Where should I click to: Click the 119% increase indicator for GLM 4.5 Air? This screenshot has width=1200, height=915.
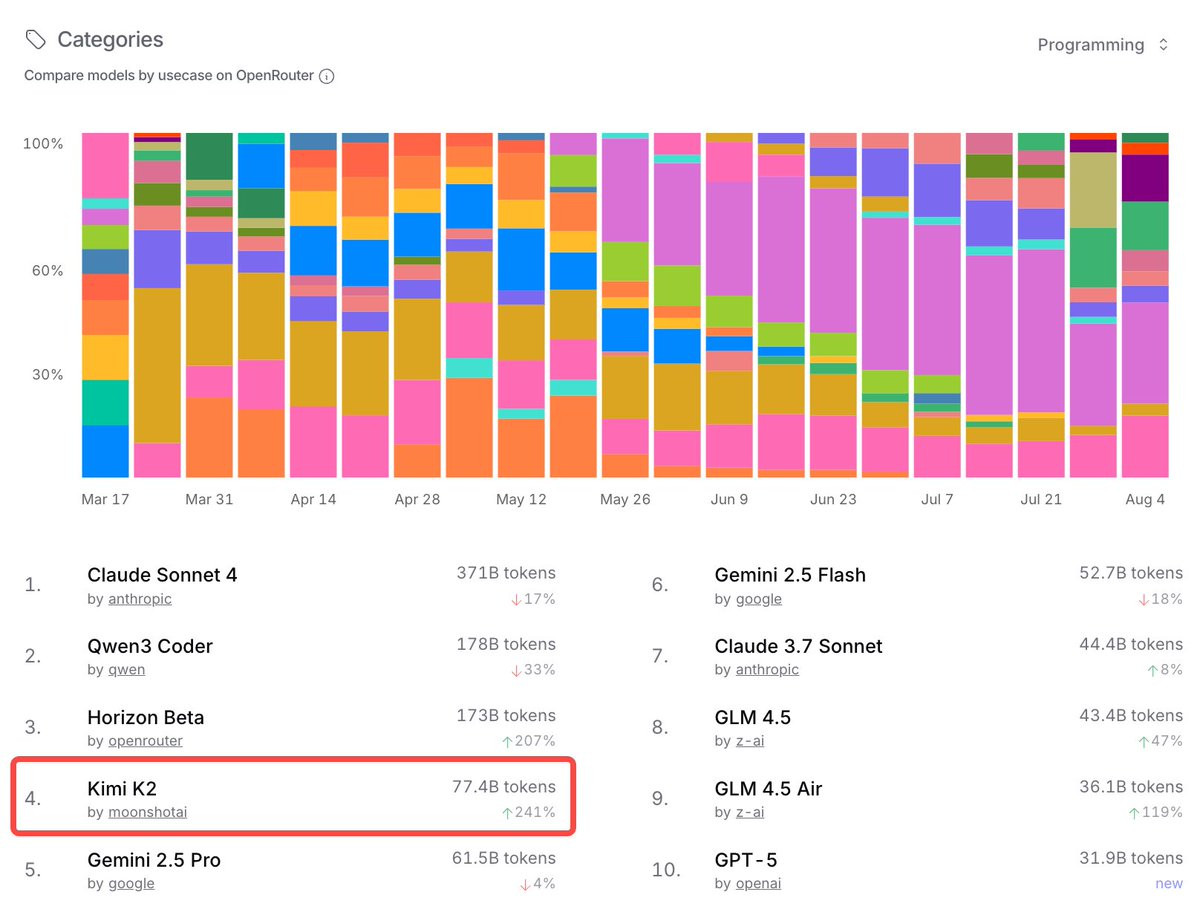point(1156,812)
